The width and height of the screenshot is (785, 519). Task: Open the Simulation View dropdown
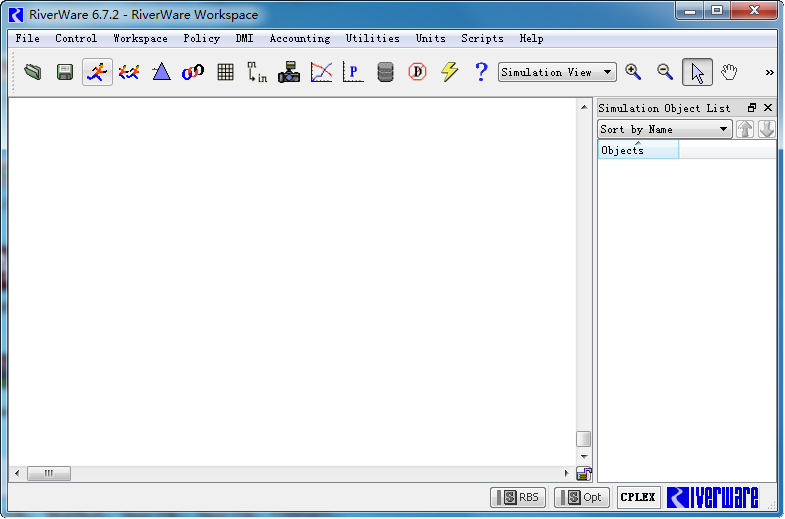pos(557,72)
